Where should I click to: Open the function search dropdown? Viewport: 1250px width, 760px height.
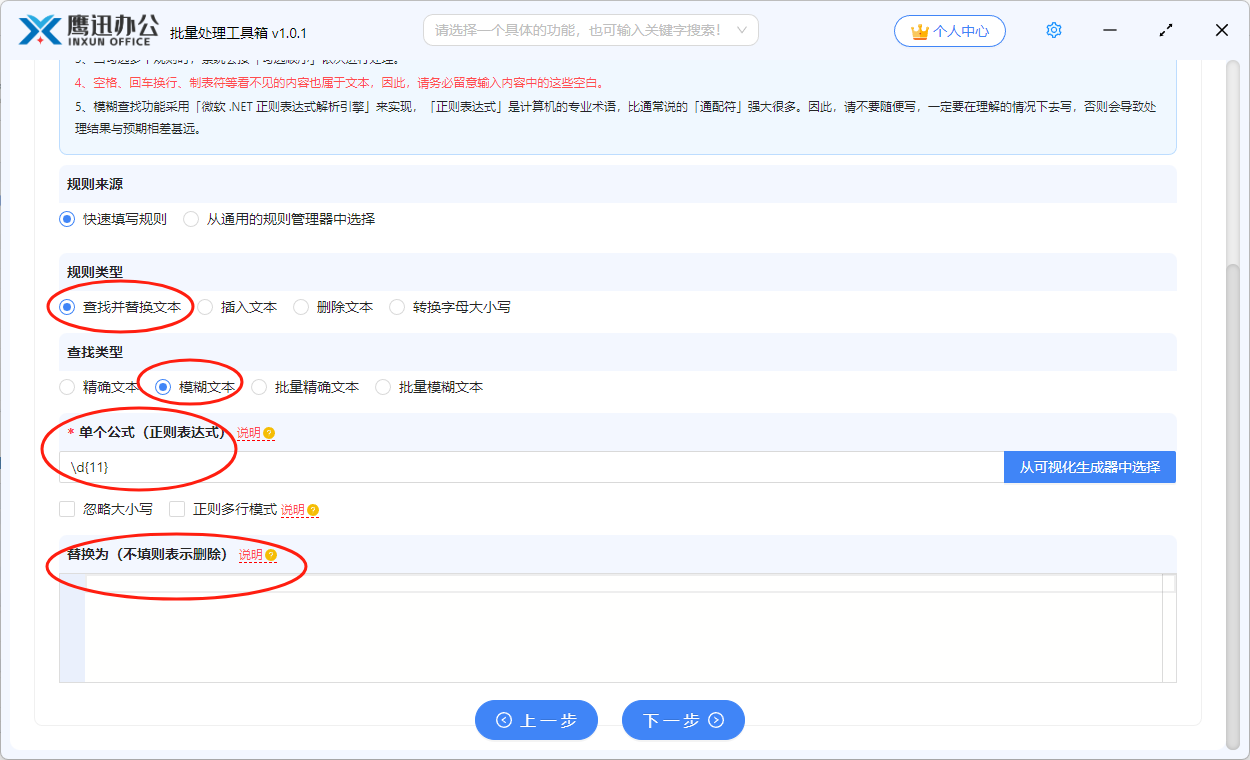[x=591, y=30]
